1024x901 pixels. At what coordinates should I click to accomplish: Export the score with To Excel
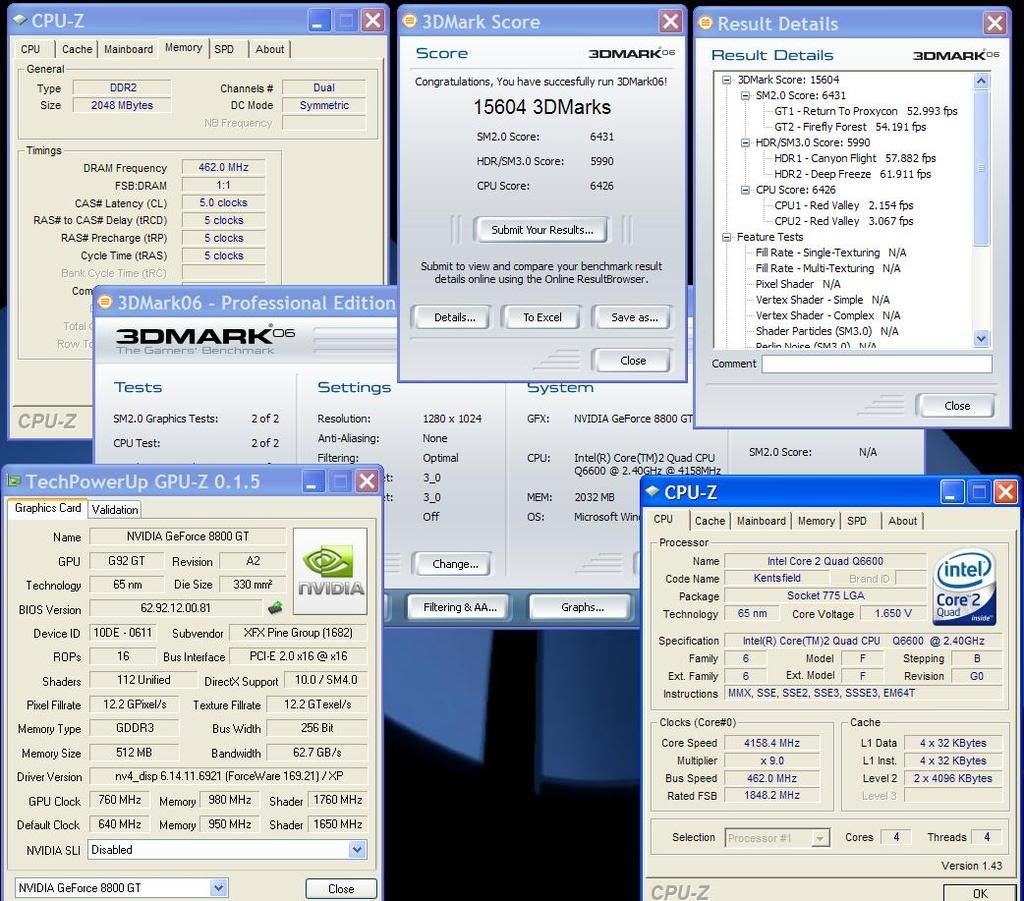coord(542,317)
